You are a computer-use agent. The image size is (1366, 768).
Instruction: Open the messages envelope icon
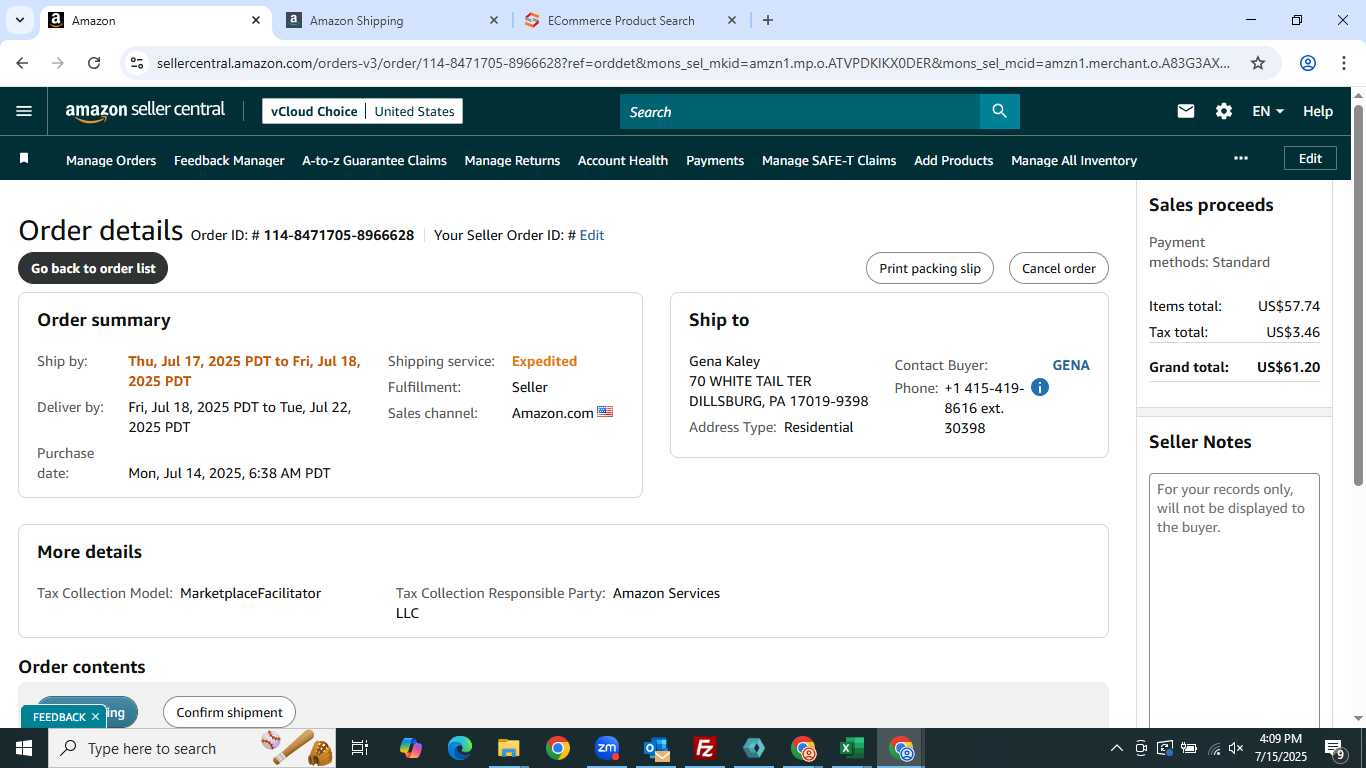click(1186, 111)
